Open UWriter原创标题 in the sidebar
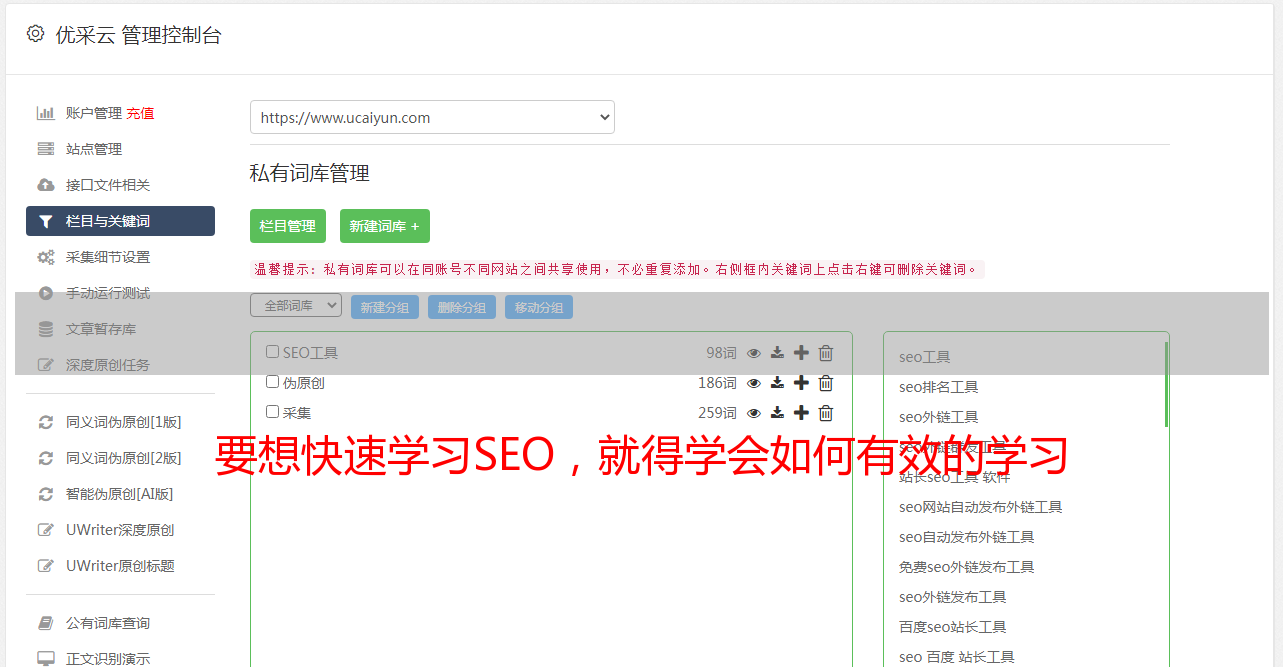 pos(120,566)
